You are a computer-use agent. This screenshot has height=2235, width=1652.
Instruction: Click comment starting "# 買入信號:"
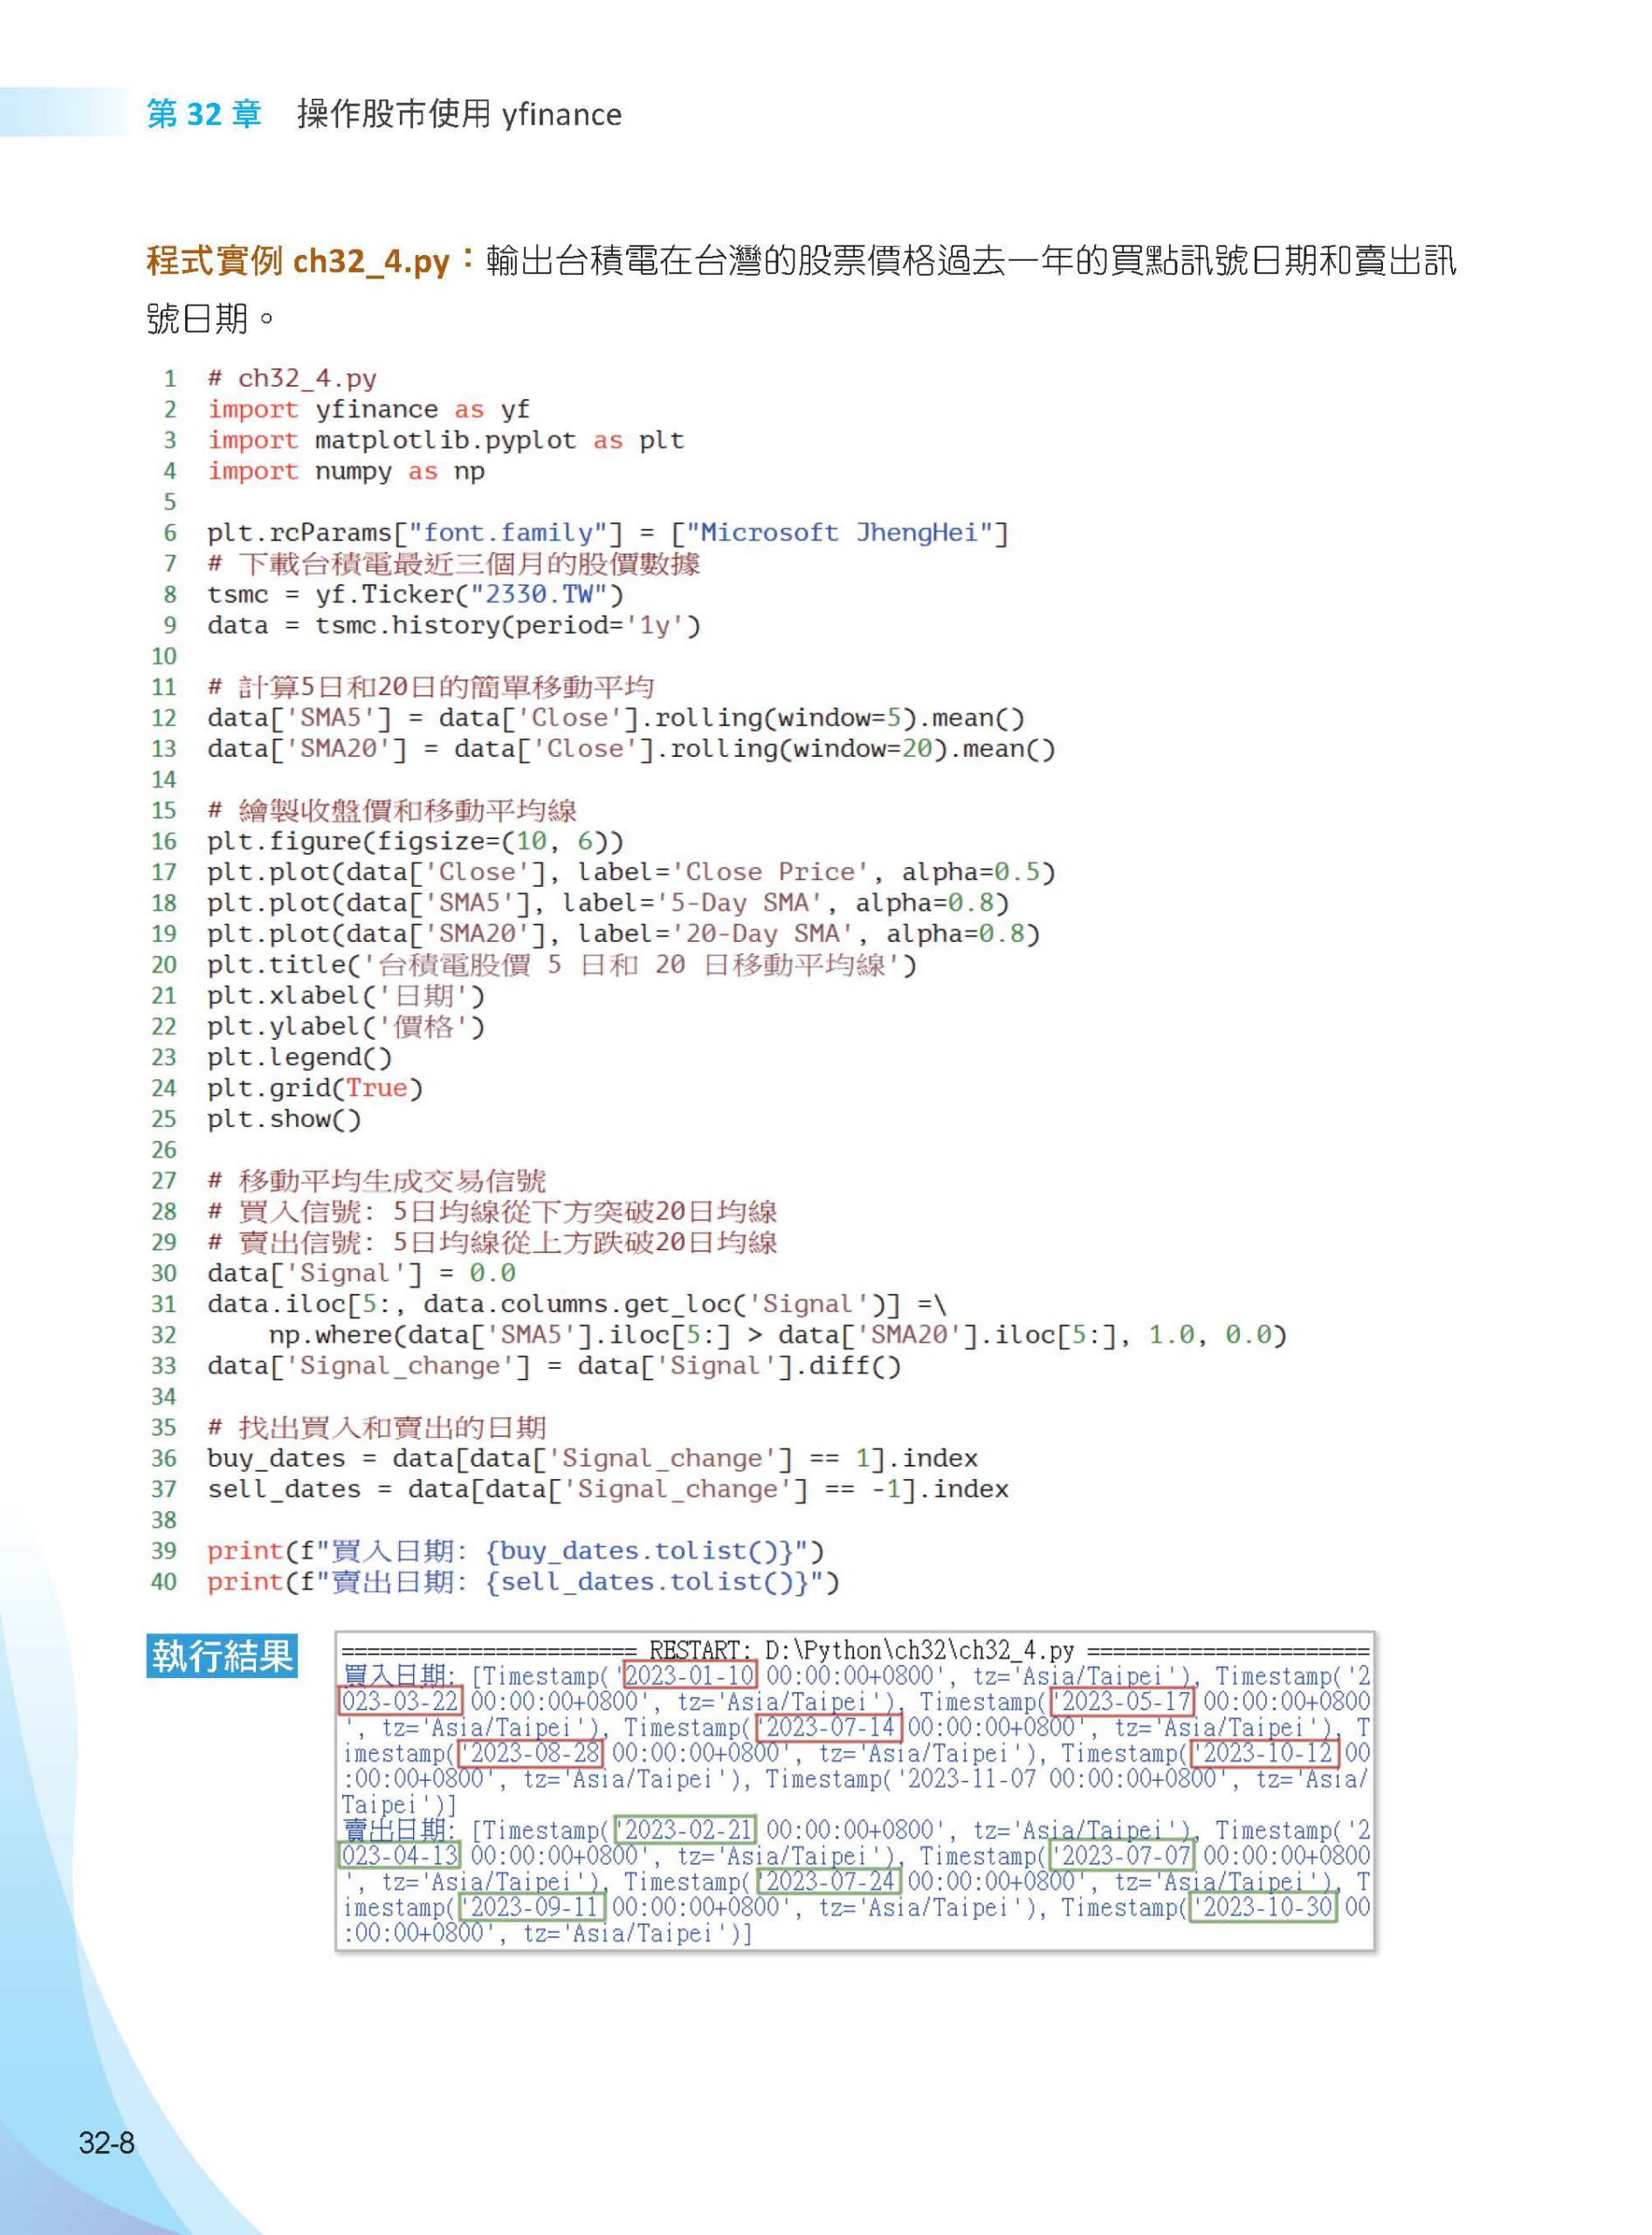(492, 1212)
